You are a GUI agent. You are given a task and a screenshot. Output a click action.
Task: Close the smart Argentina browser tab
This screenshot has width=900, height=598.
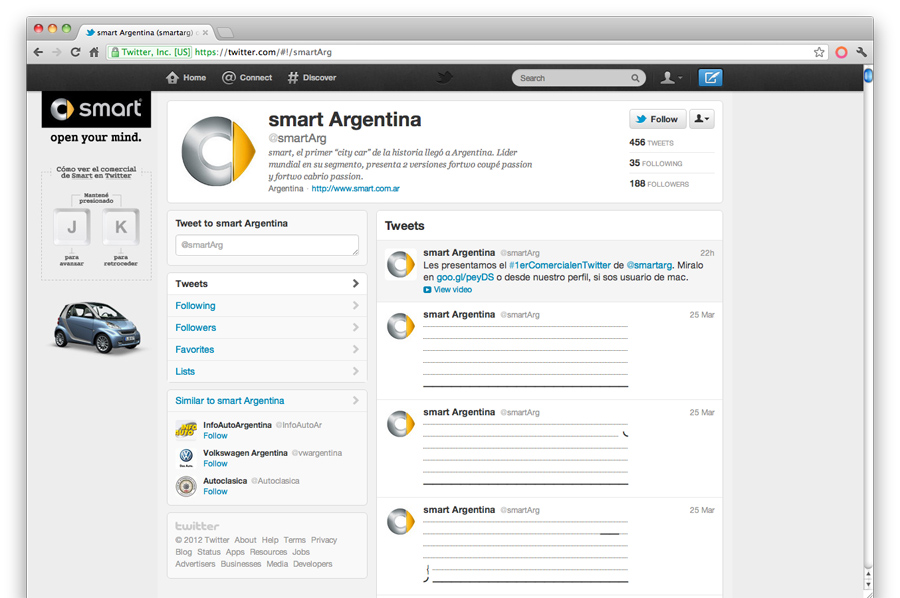point(205,33)
